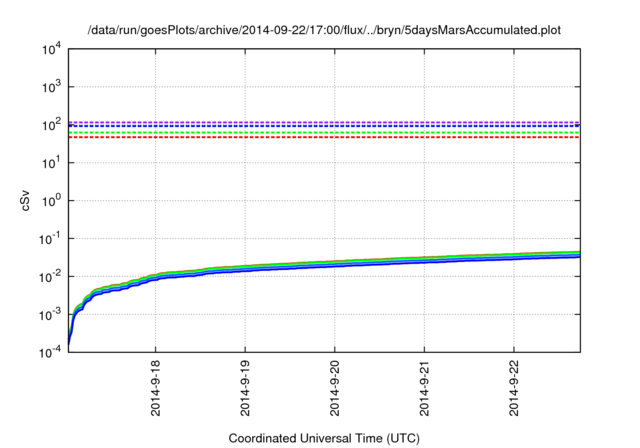Image resolution: width=640 pixels, height=448 pixels.
Task: Click the purple dashed threshold line
Action: click(x=324, y=122)
